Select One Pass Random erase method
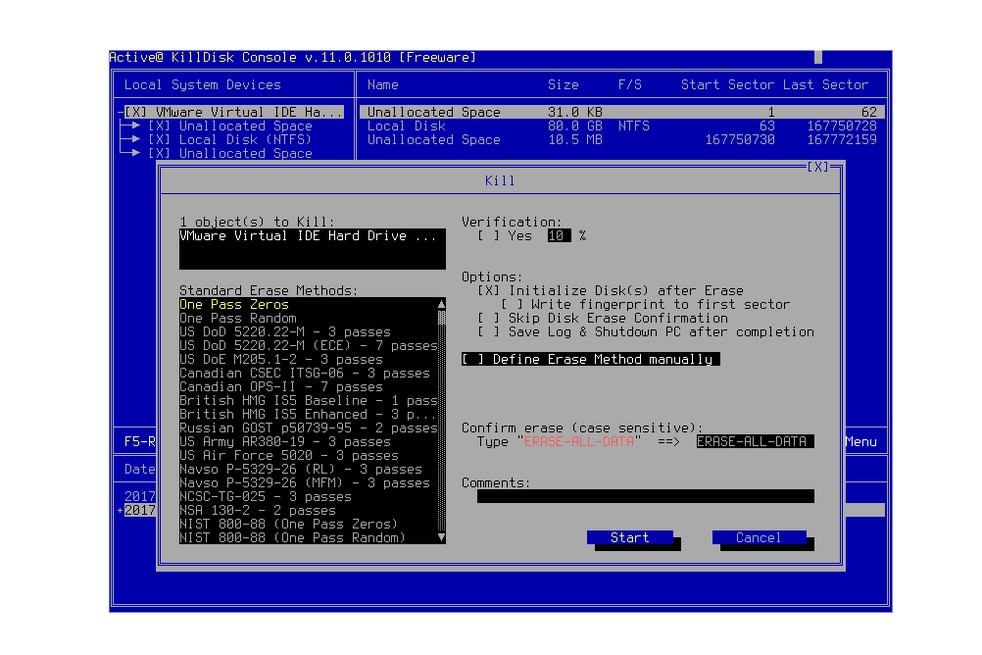 308,319
